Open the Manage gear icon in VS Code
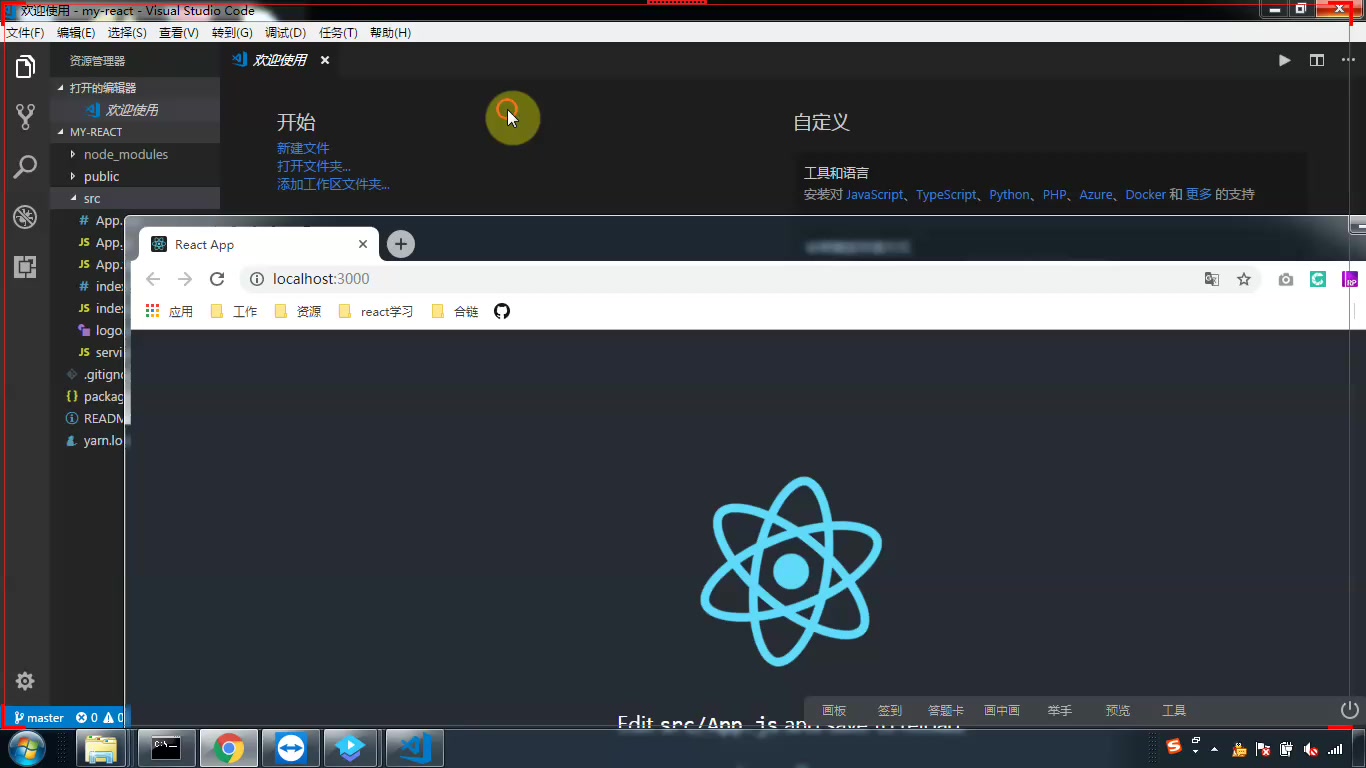Screen dimensions: 1366x768 pos(25,681)
